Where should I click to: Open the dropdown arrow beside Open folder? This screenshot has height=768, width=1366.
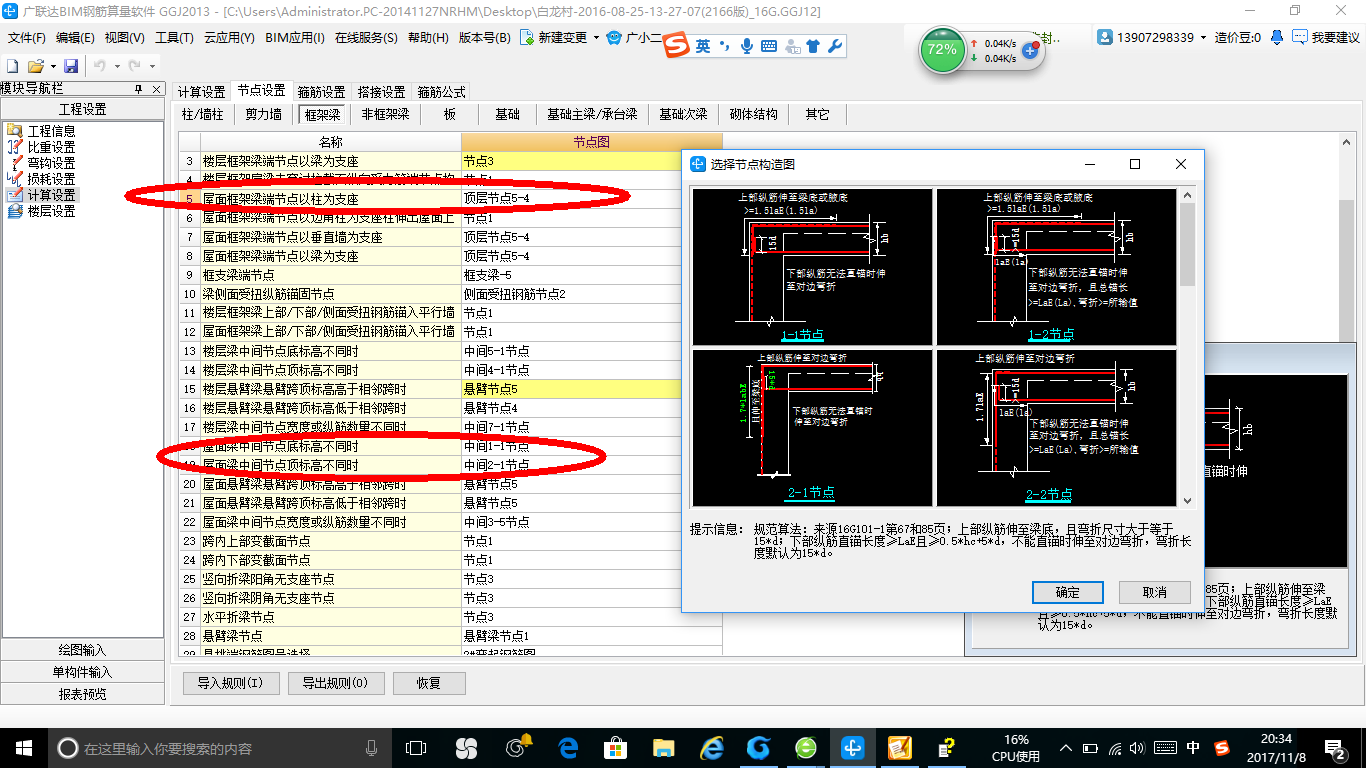tap(51, 66)
